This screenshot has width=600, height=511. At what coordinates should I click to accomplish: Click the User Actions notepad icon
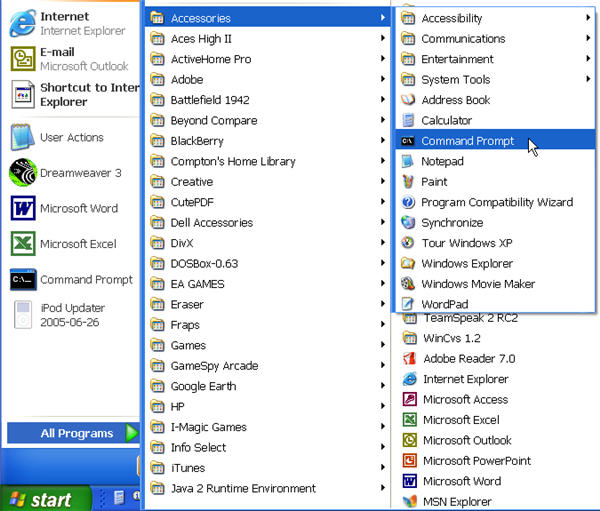point(23,137)
